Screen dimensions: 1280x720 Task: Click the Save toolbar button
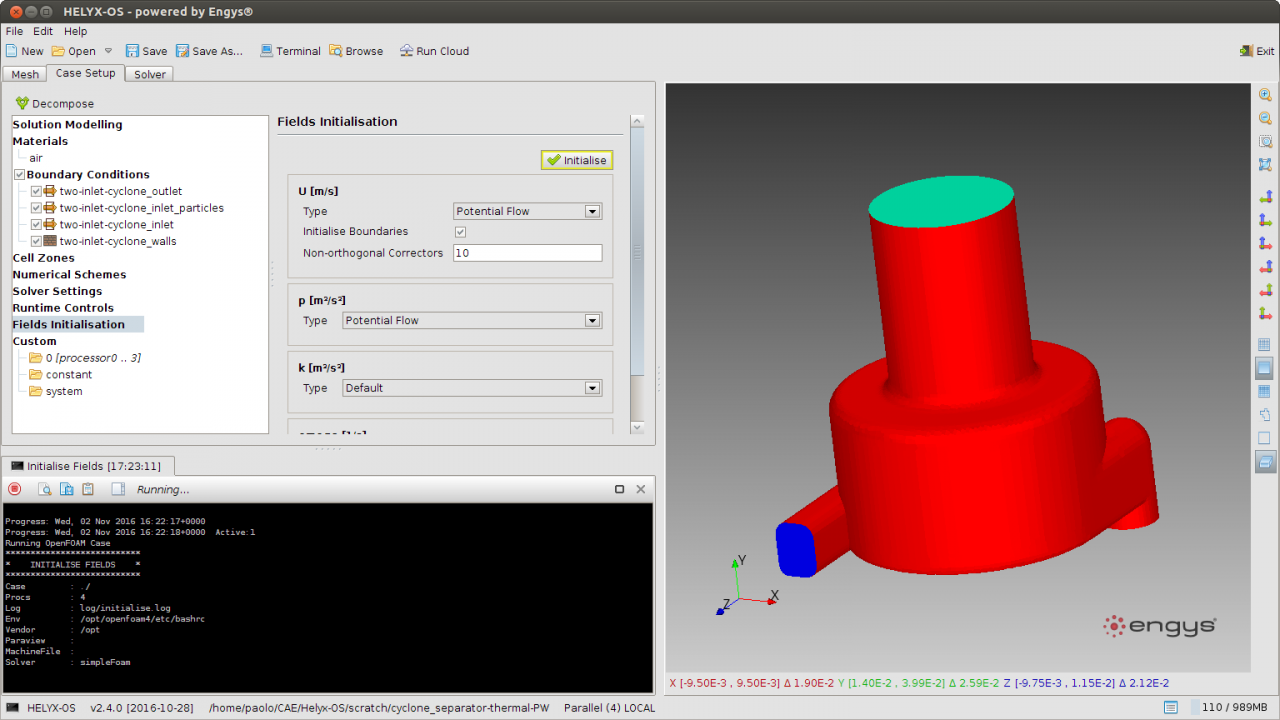click(146, 51)
